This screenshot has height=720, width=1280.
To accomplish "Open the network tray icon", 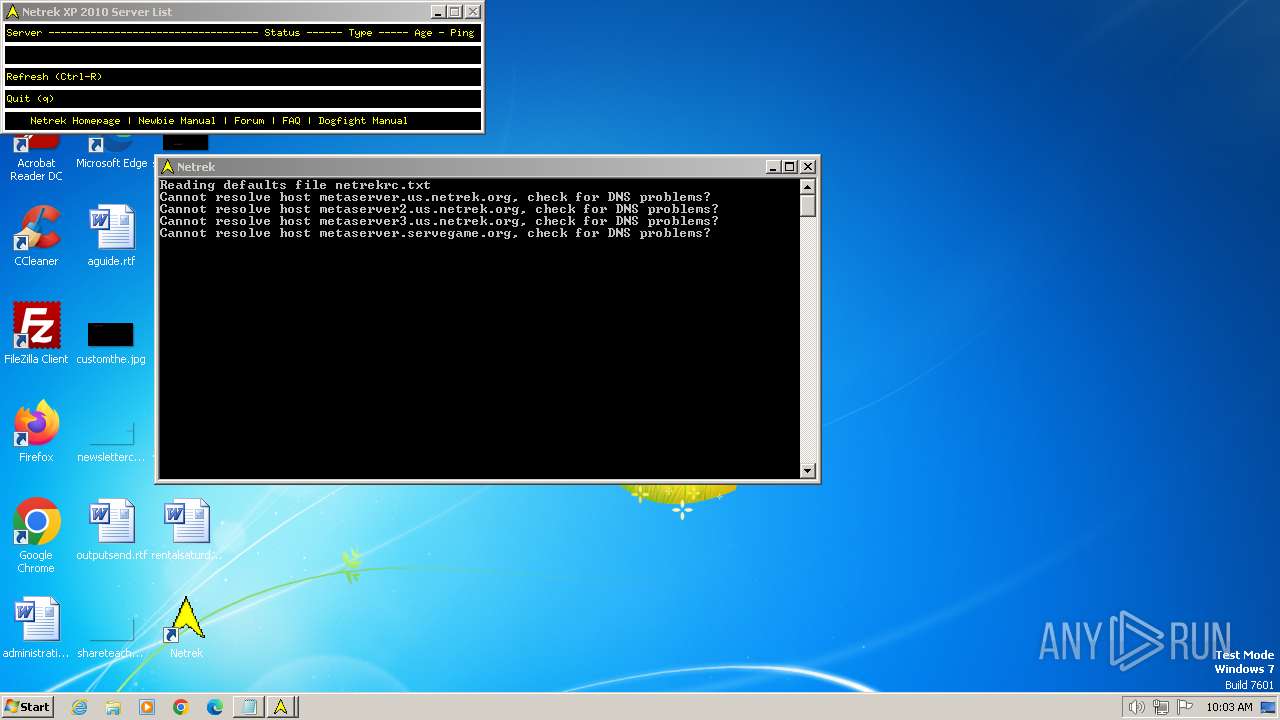I will pyautogui.click(x=1161, y=707).
